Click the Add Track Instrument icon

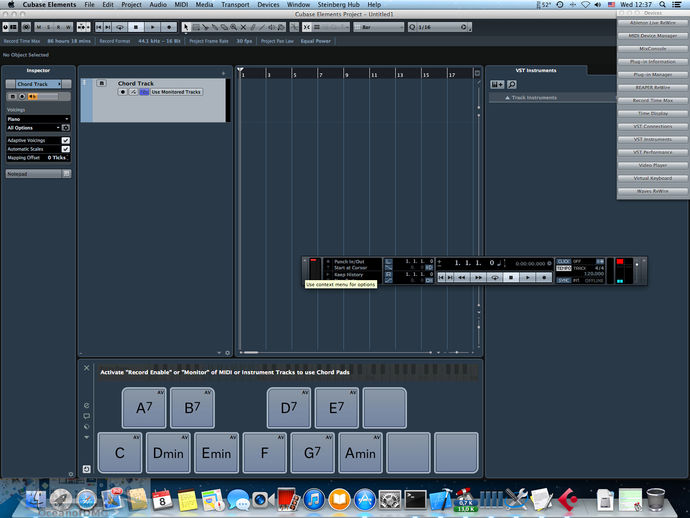coord(497,84)
